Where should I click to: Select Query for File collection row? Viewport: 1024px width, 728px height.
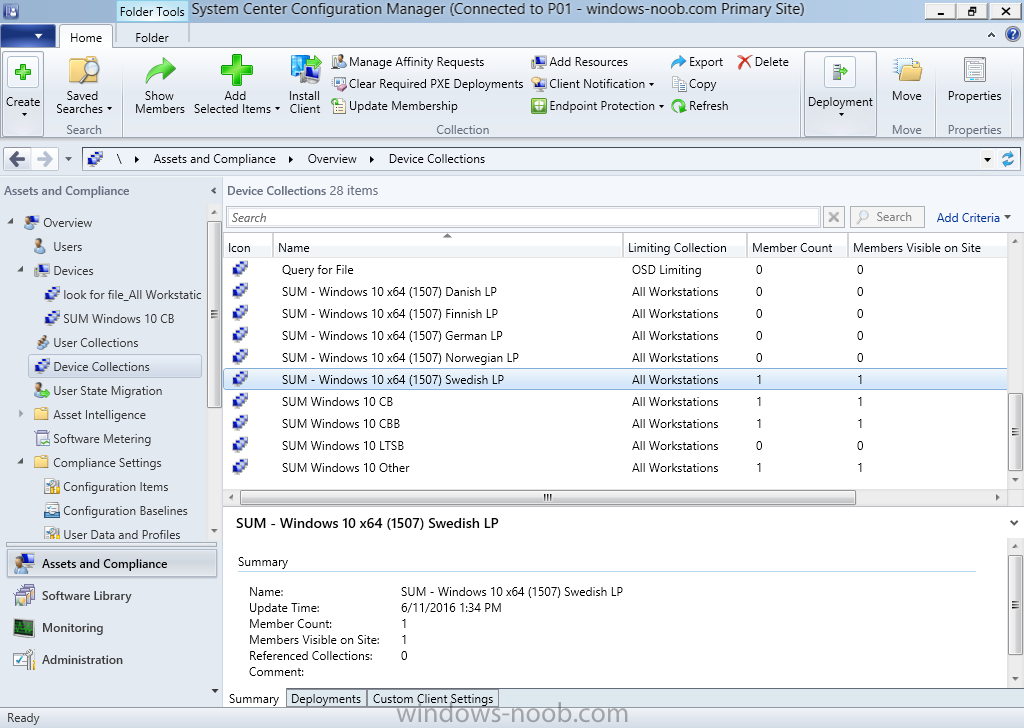pos(614,270)
